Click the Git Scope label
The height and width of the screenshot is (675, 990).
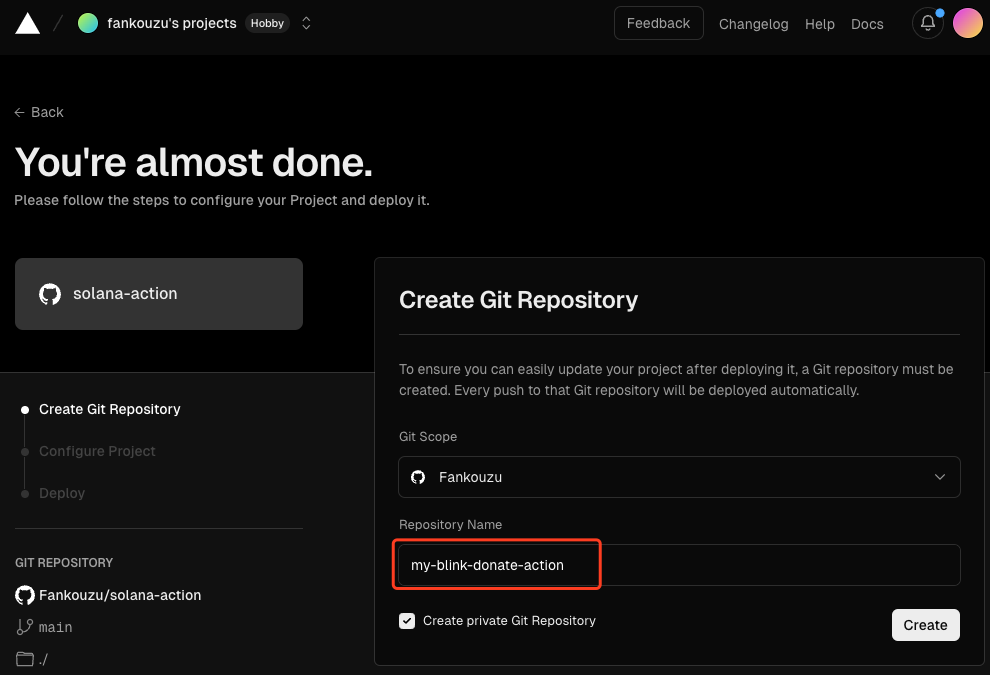(x=428, y=437)
